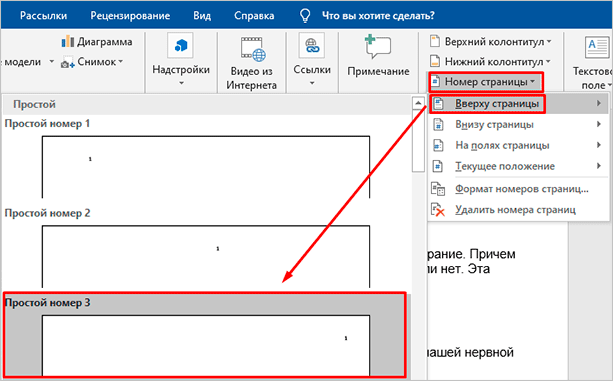Open the Снимок dropdown arrow

pyautogui.click(x=120, y=62)
